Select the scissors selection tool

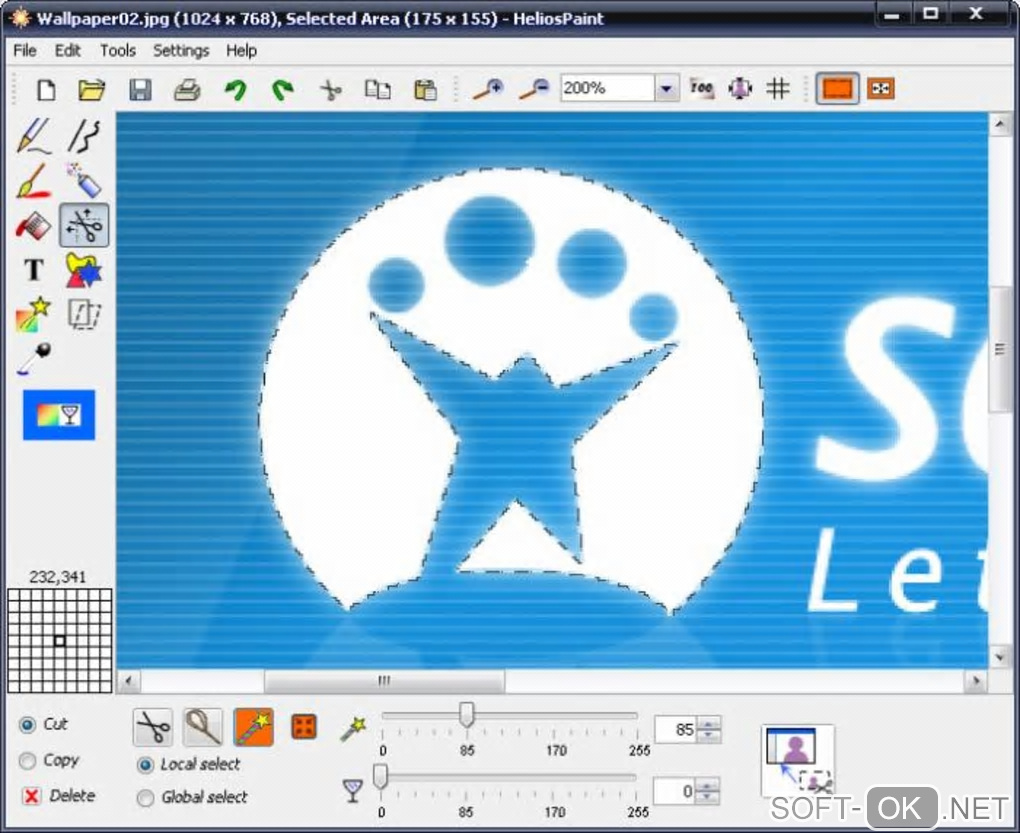(x=85, y=225)
